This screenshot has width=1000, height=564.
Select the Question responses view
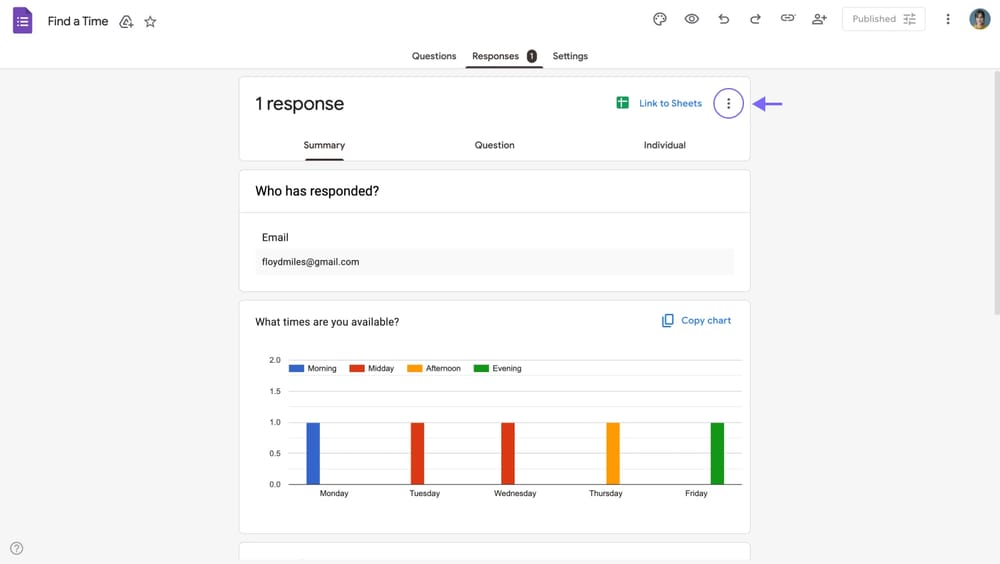click(494, 145)
